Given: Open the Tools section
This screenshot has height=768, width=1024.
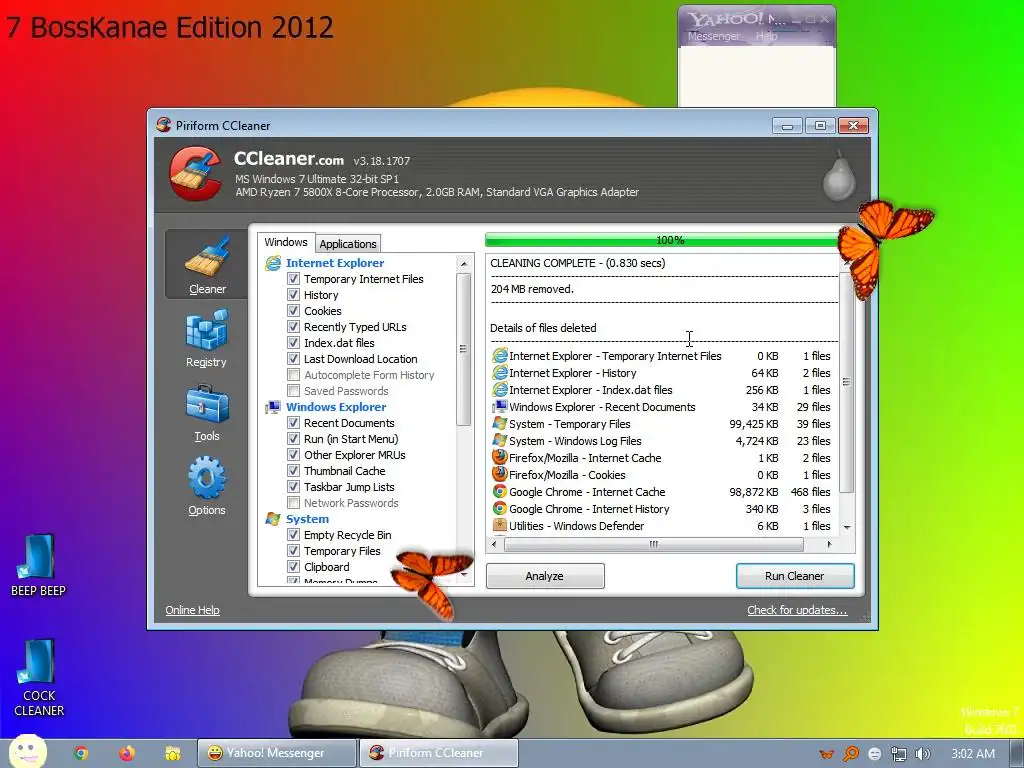Looking at the screenshot, I should click(206, 413).
